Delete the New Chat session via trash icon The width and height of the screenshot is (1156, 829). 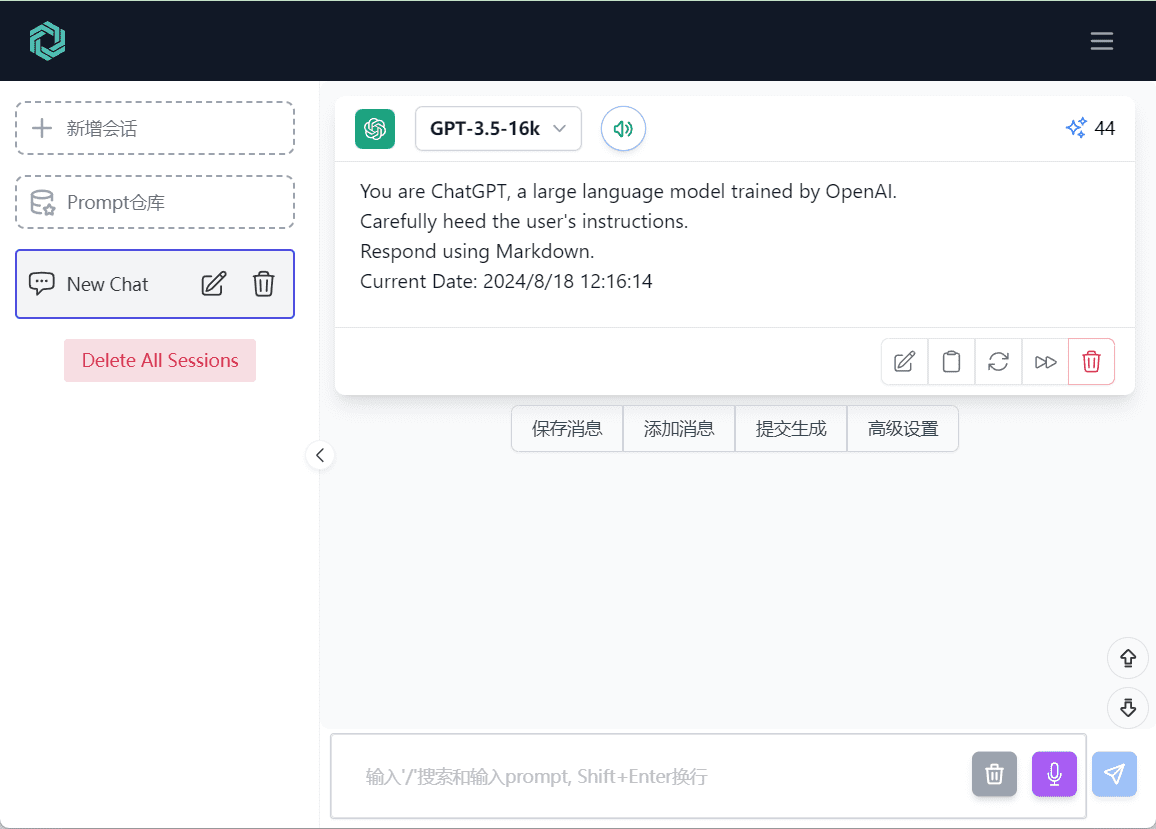(263, 284)
